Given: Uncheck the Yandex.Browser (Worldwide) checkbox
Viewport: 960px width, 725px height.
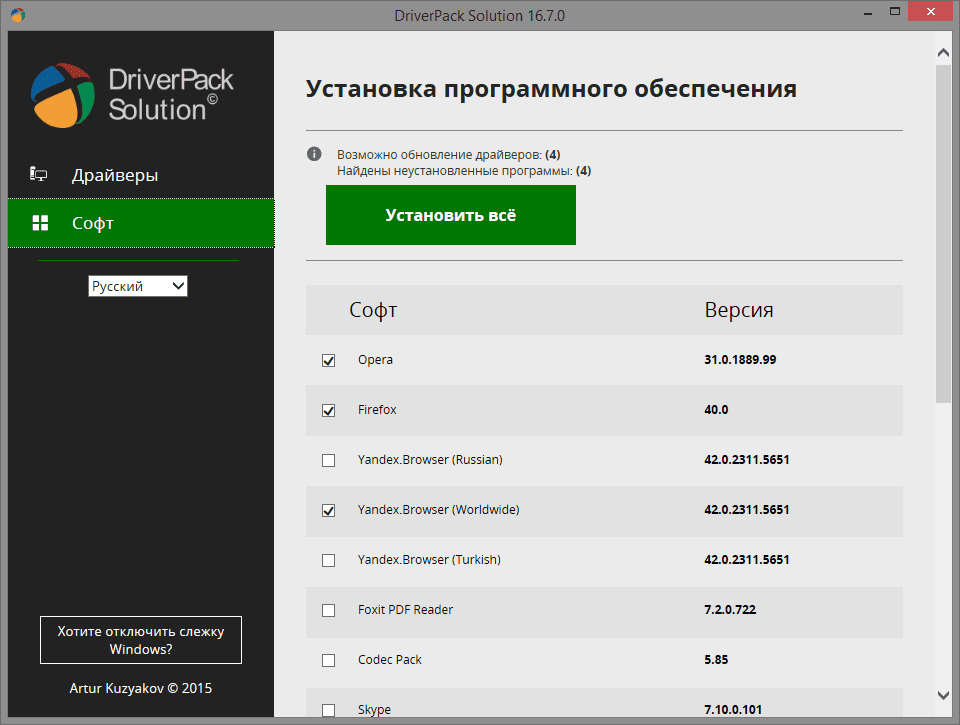Looking at the screenshot, I should [x=329, y=510].
